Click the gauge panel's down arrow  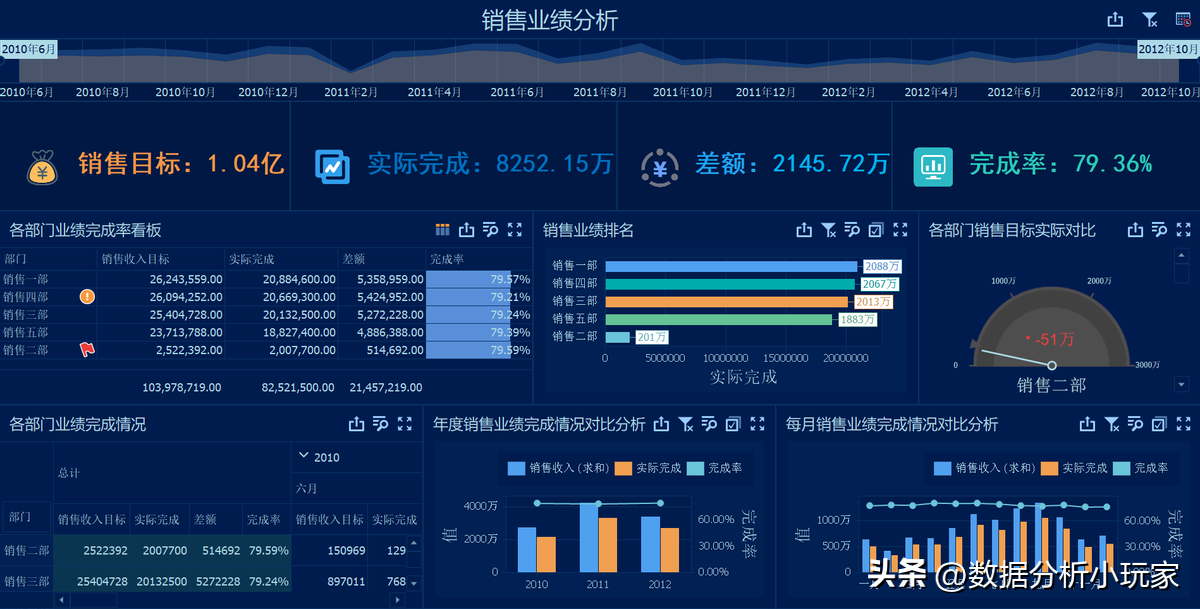[x=1182, y=384]
